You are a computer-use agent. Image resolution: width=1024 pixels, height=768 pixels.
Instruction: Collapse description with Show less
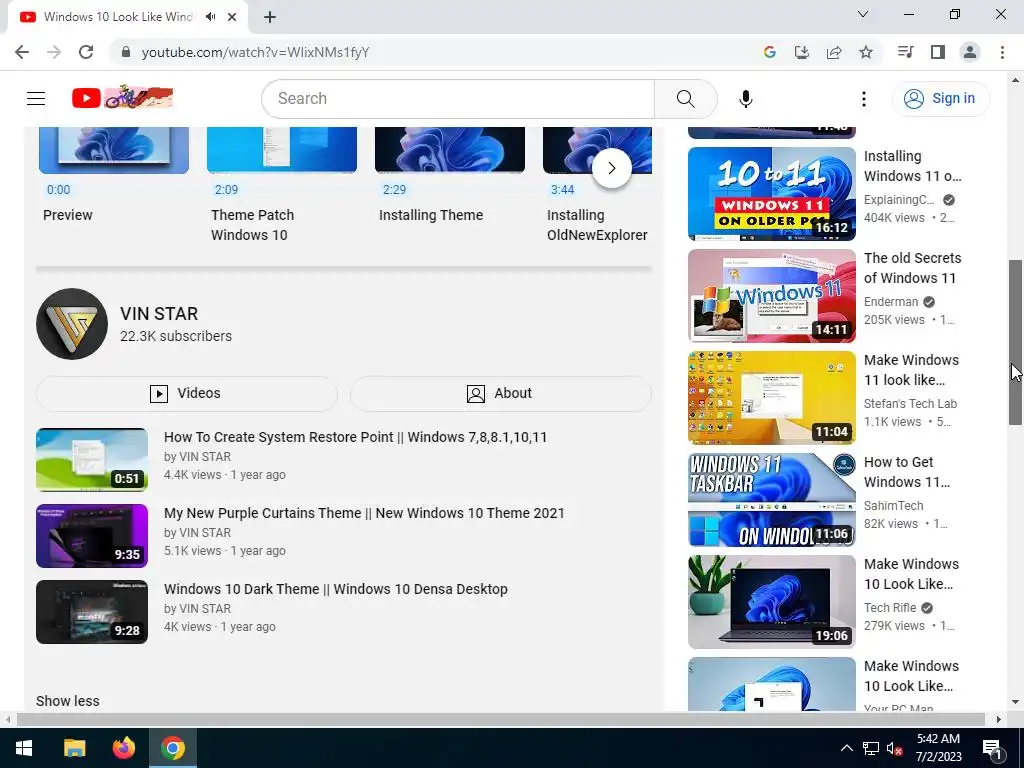coord(68,701)
